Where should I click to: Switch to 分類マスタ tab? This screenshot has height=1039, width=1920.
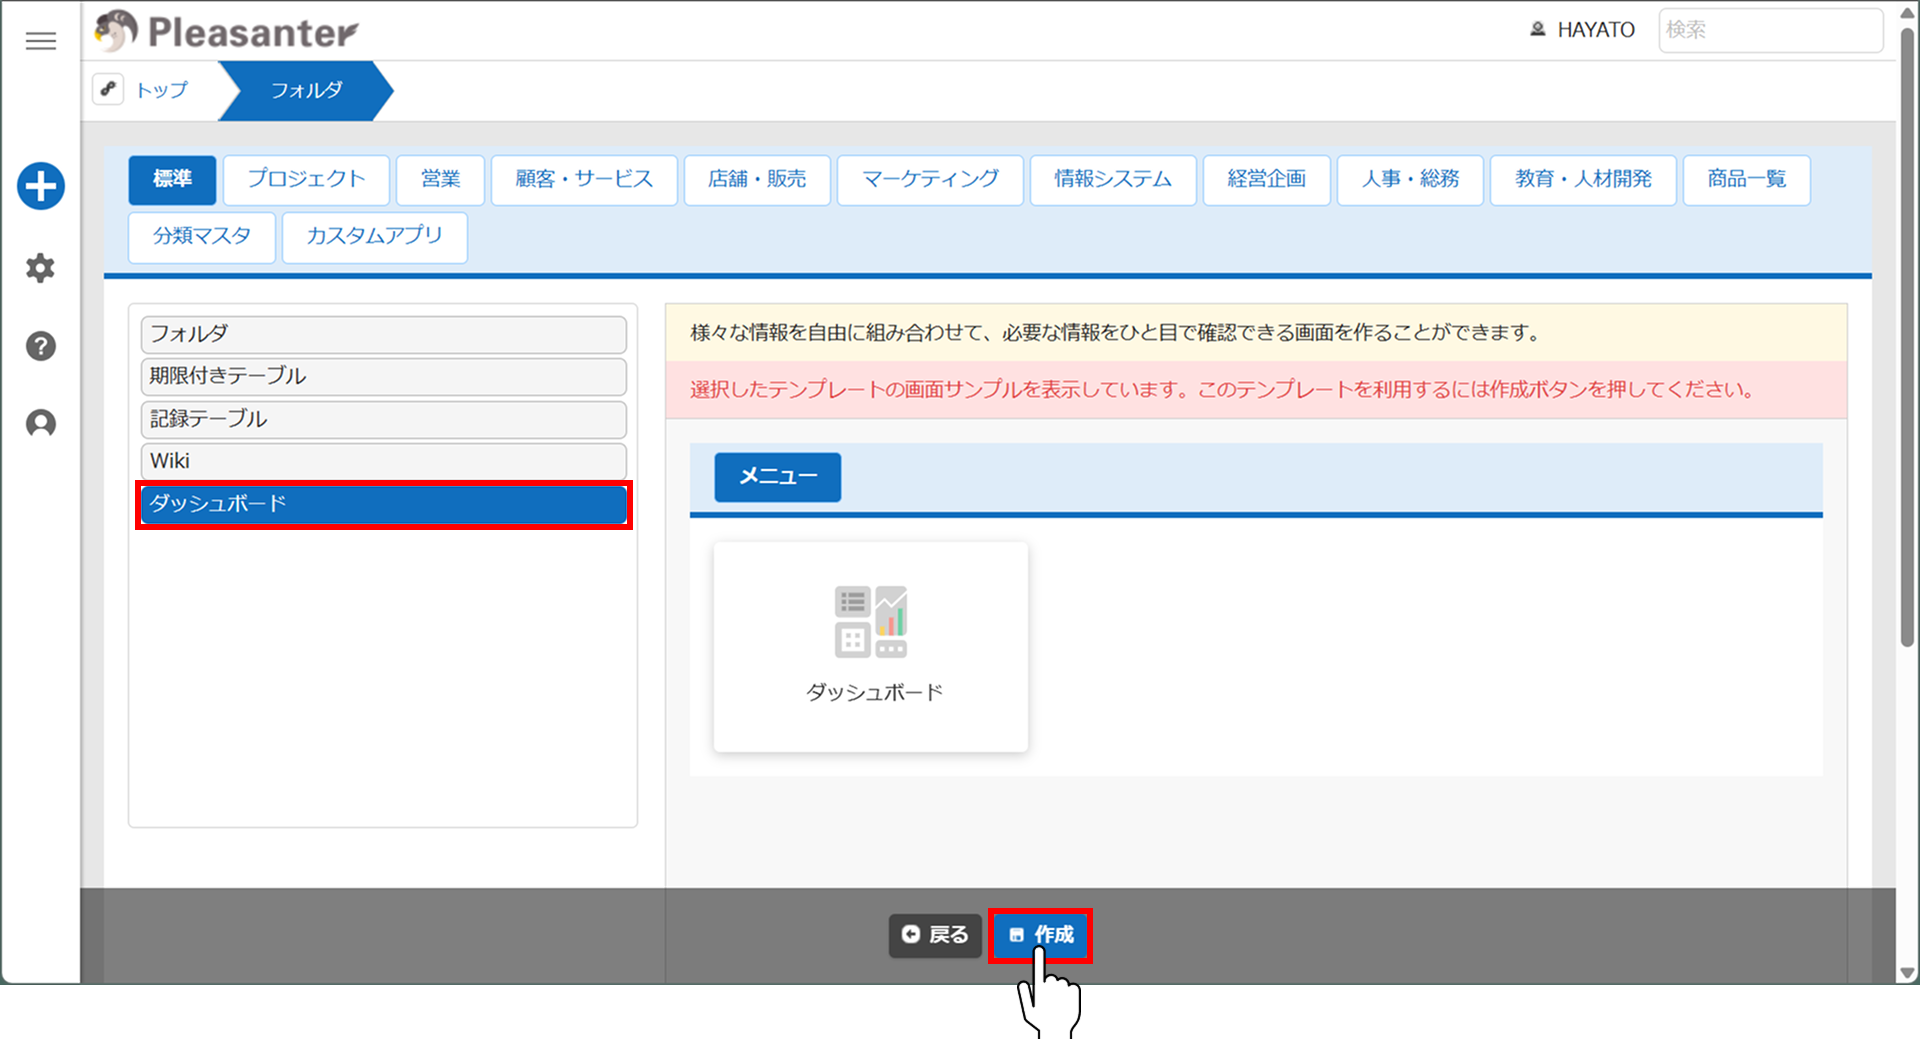202,237
